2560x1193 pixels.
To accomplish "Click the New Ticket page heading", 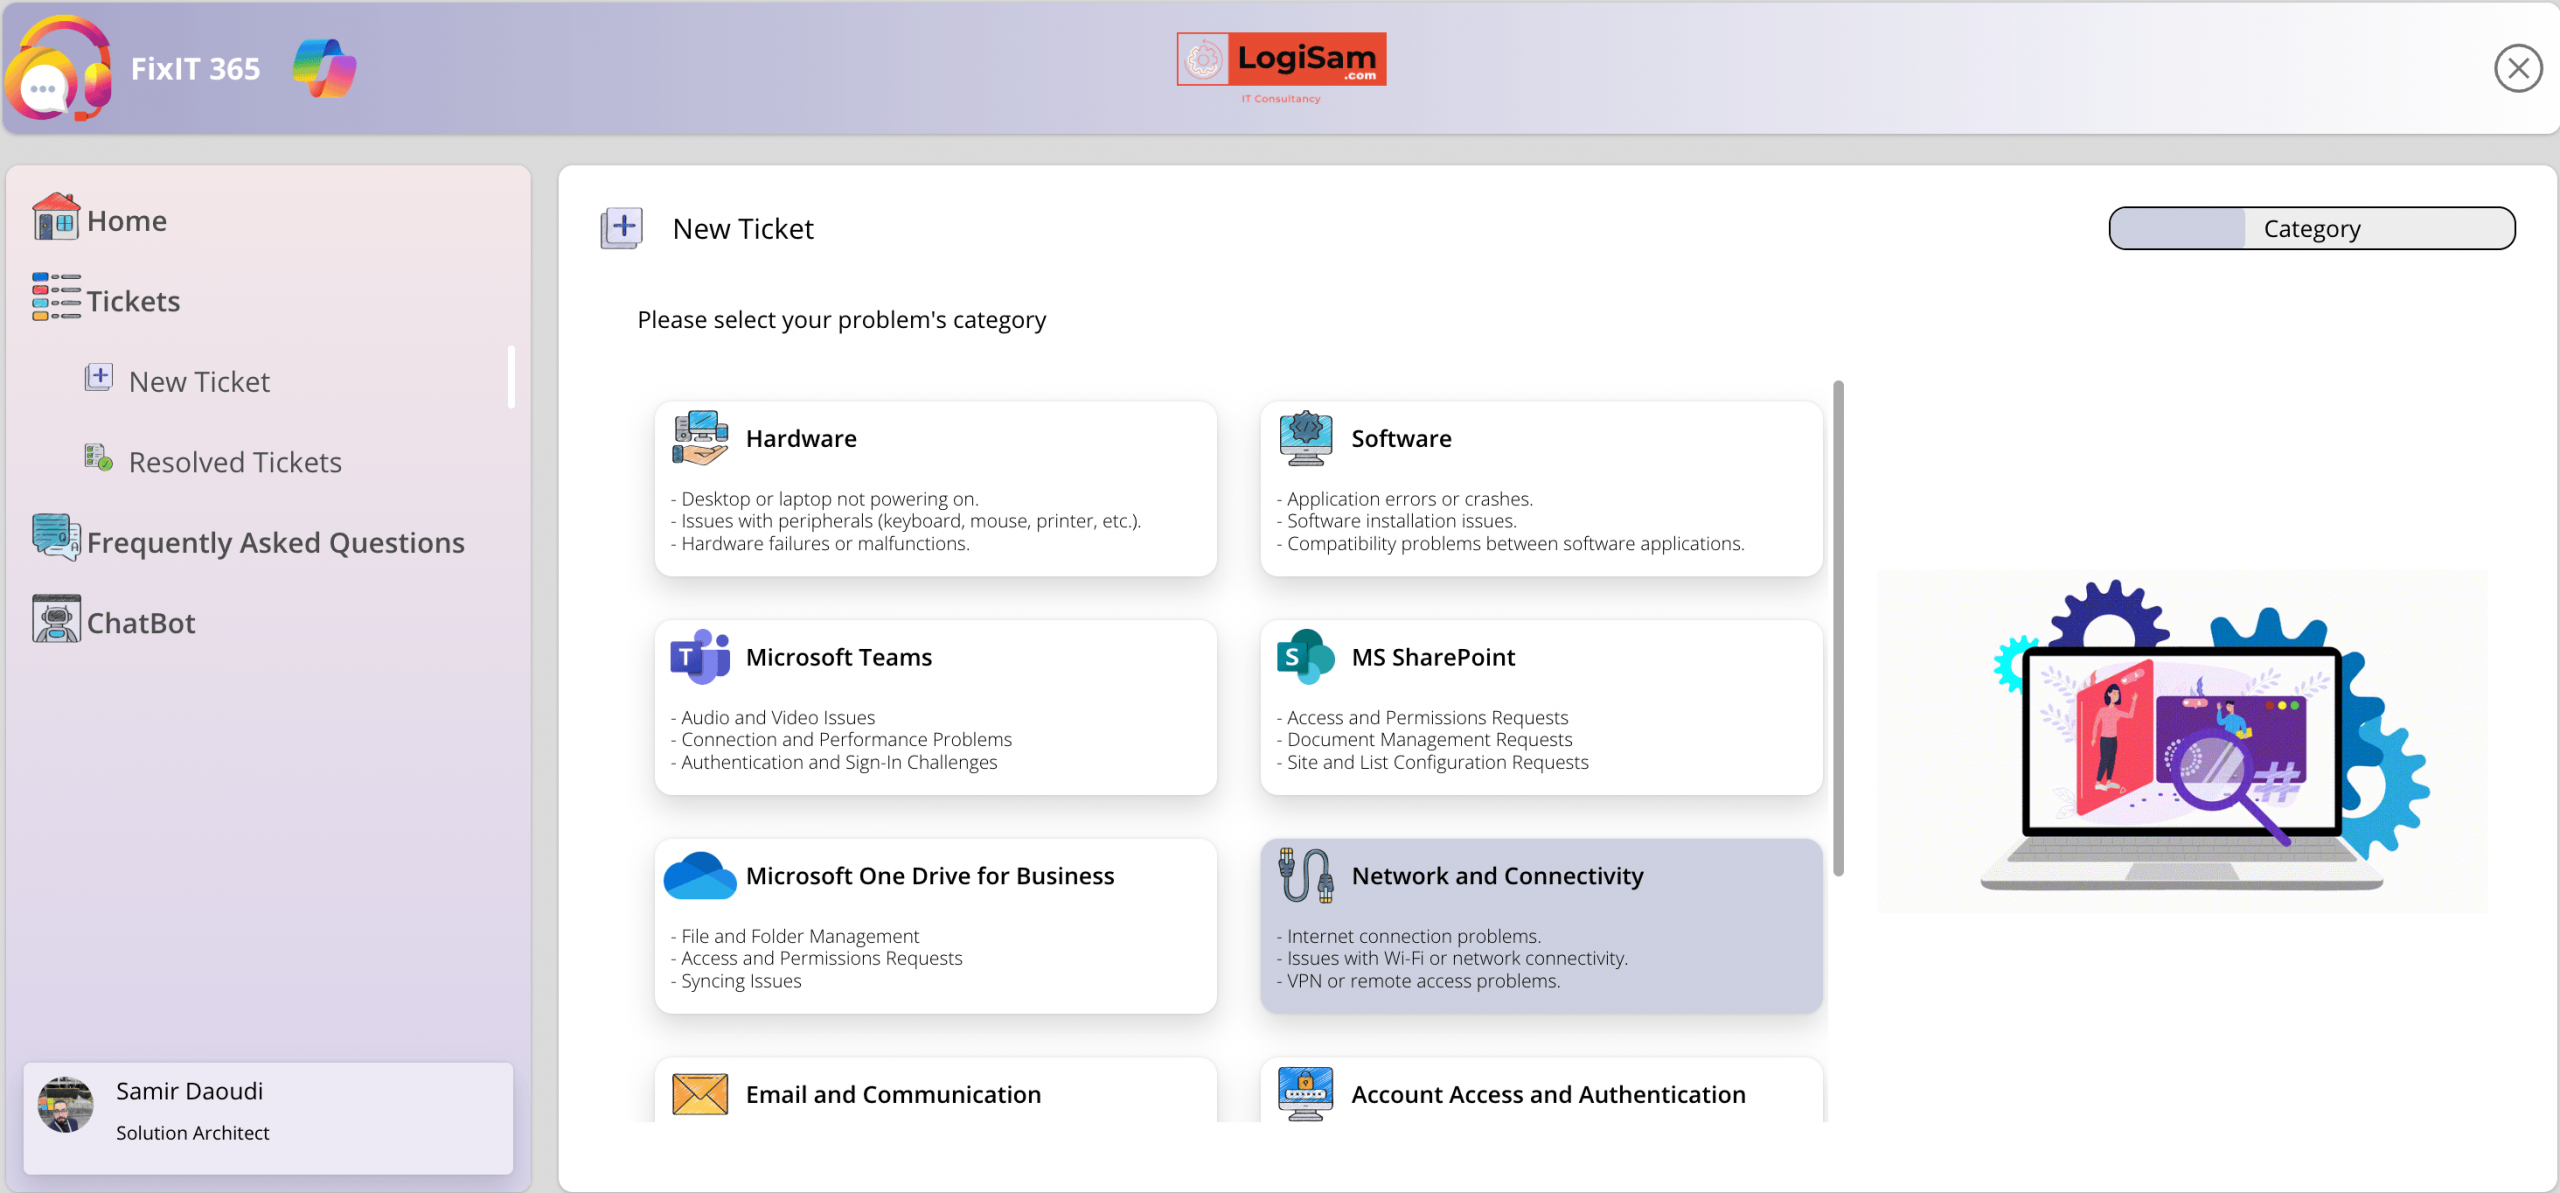I will tap(743, 229).
